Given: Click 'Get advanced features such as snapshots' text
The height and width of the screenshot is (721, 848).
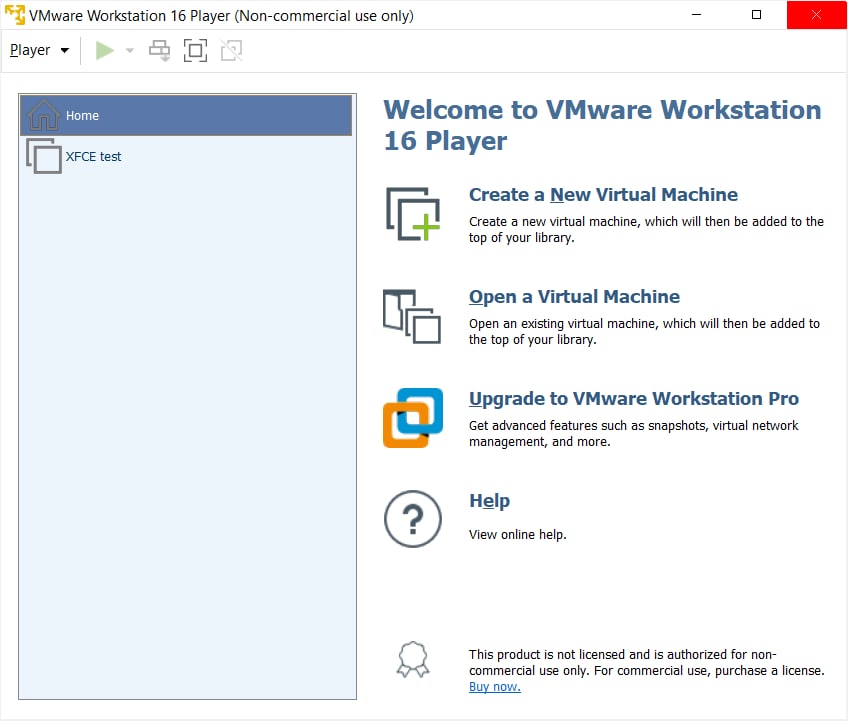Looking at the screenshot, I should point(633,433).
